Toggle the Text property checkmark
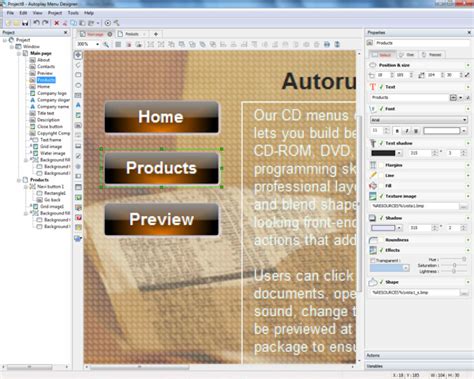 [381, 87]
